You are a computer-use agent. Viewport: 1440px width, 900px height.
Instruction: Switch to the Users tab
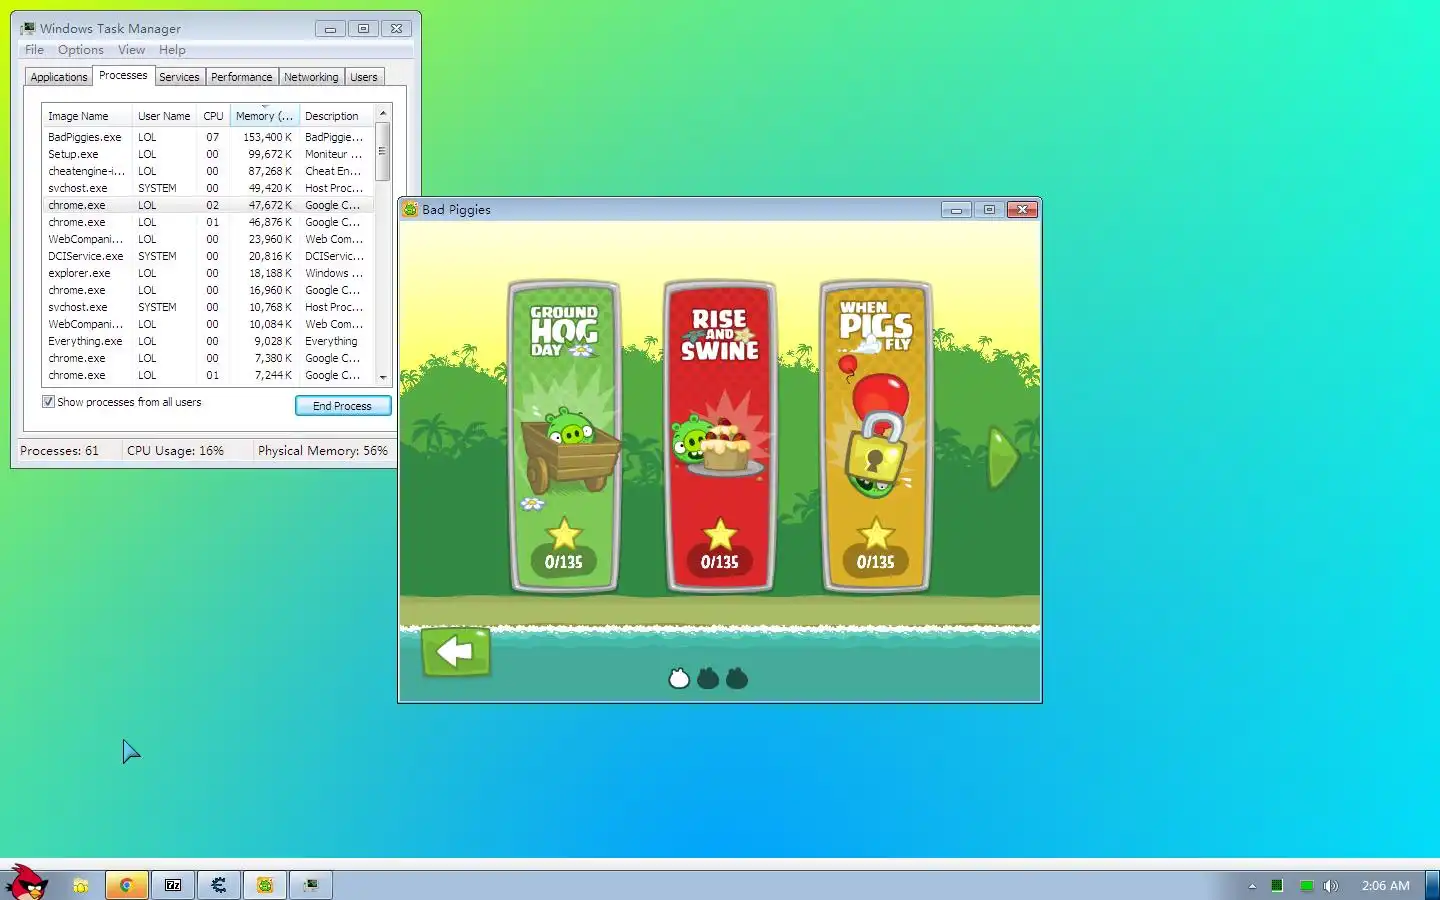click(364, 77)
